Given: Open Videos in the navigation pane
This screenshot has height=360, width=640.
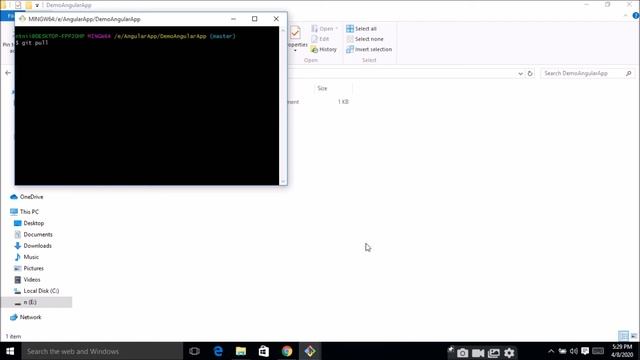Looking at the screenshot, I should 27,280.
